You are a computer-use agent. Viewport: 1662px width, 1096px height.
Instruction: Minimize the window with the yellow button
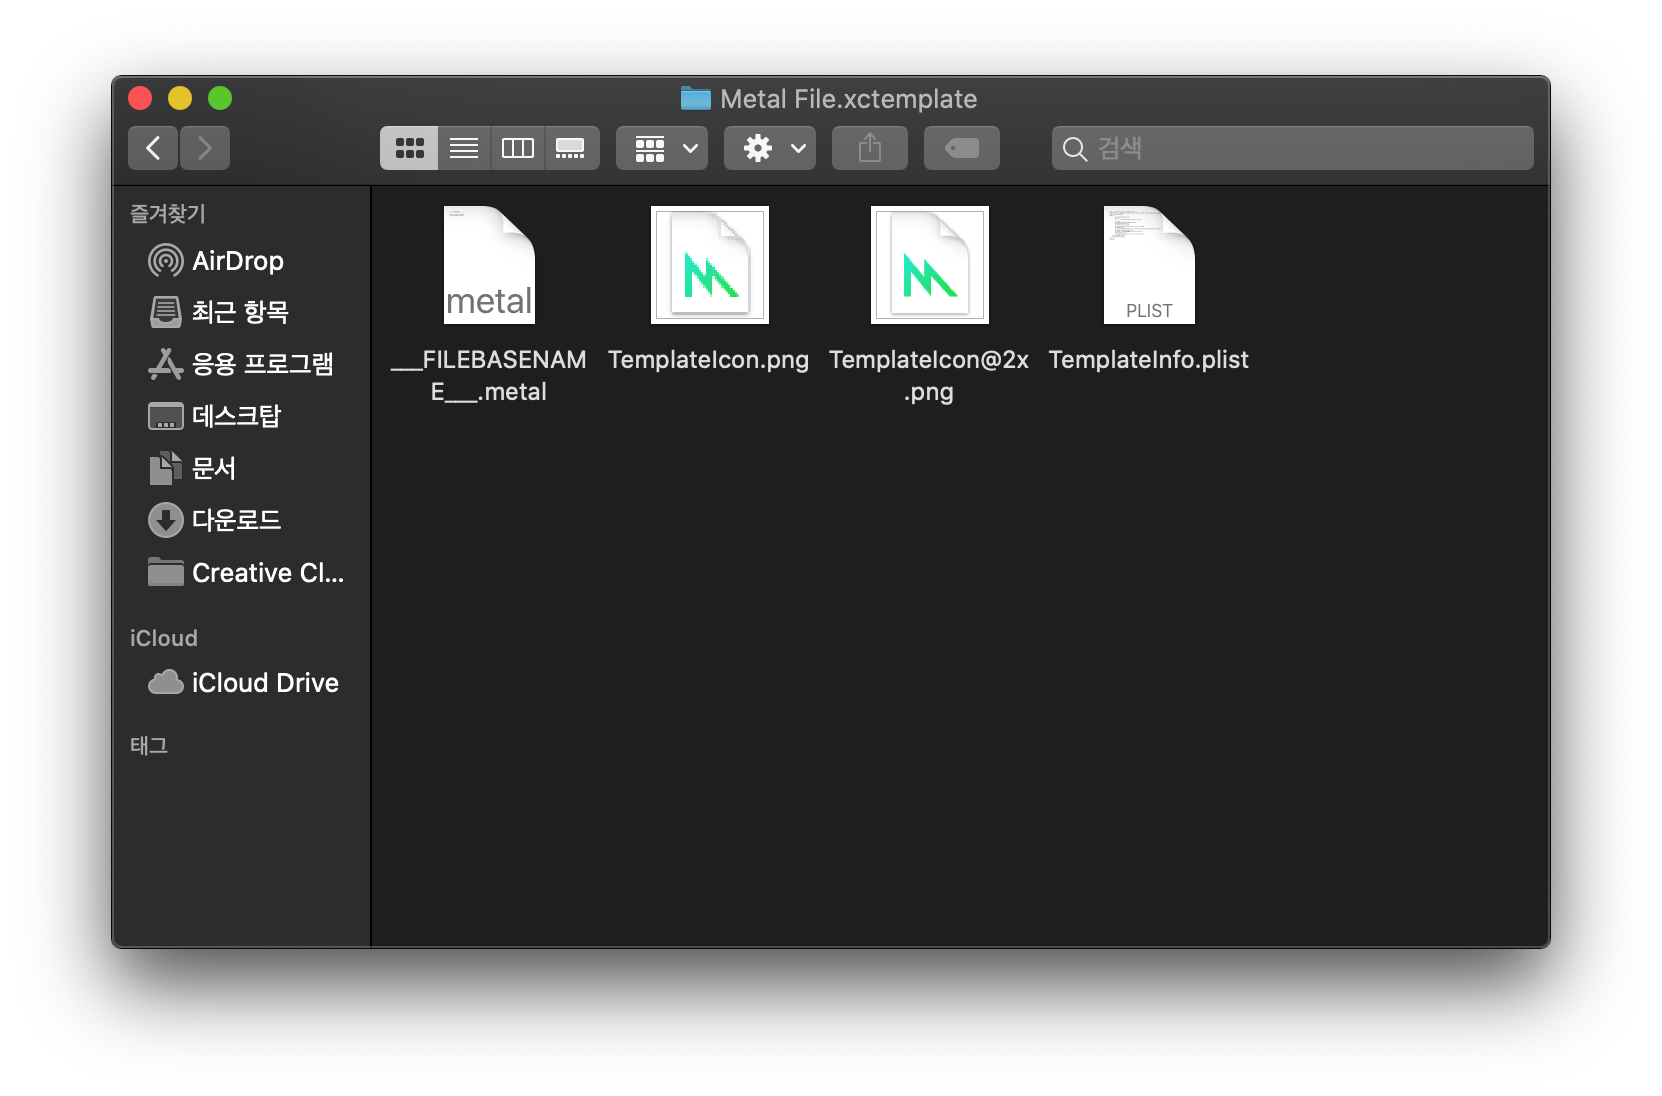coord(180,98)
